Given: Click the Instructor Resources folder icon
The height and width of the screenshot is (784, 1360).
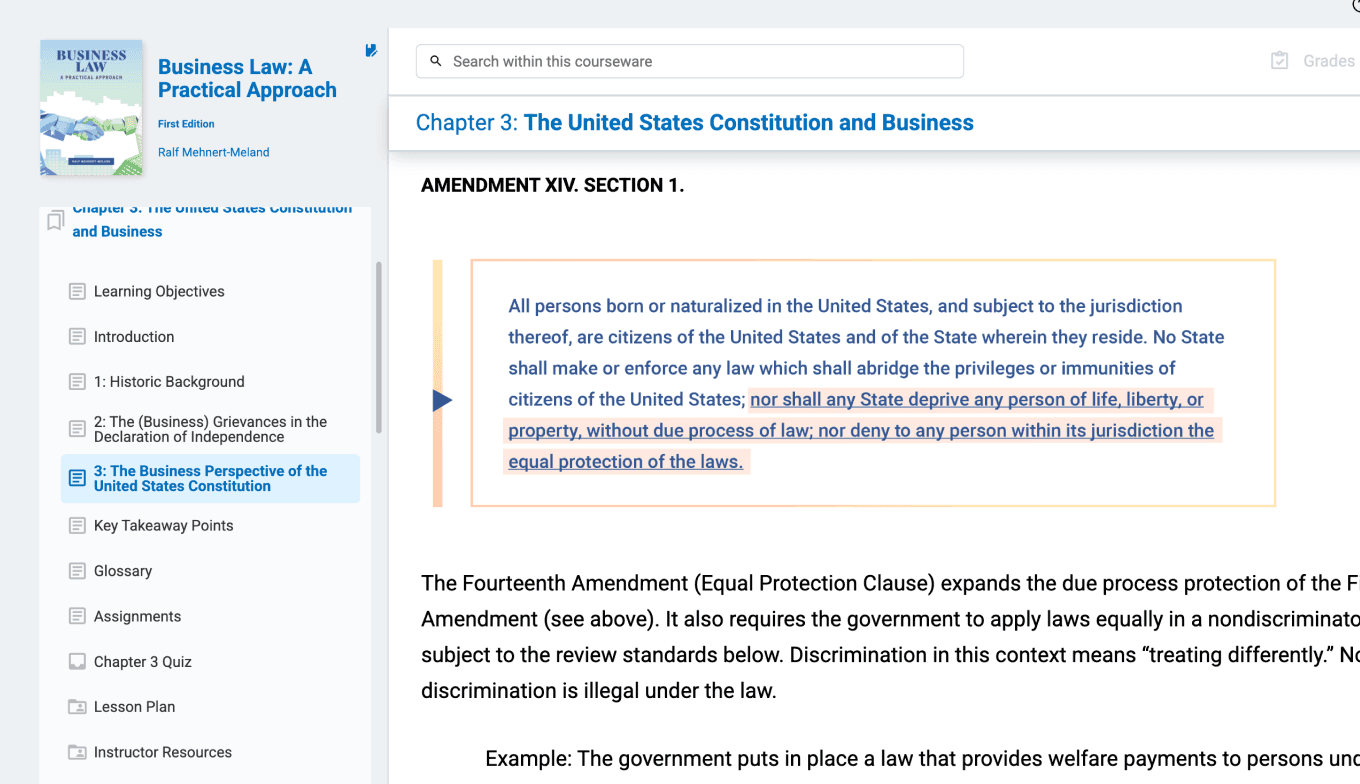Looking at the screenshot, I should pos(77,752).
